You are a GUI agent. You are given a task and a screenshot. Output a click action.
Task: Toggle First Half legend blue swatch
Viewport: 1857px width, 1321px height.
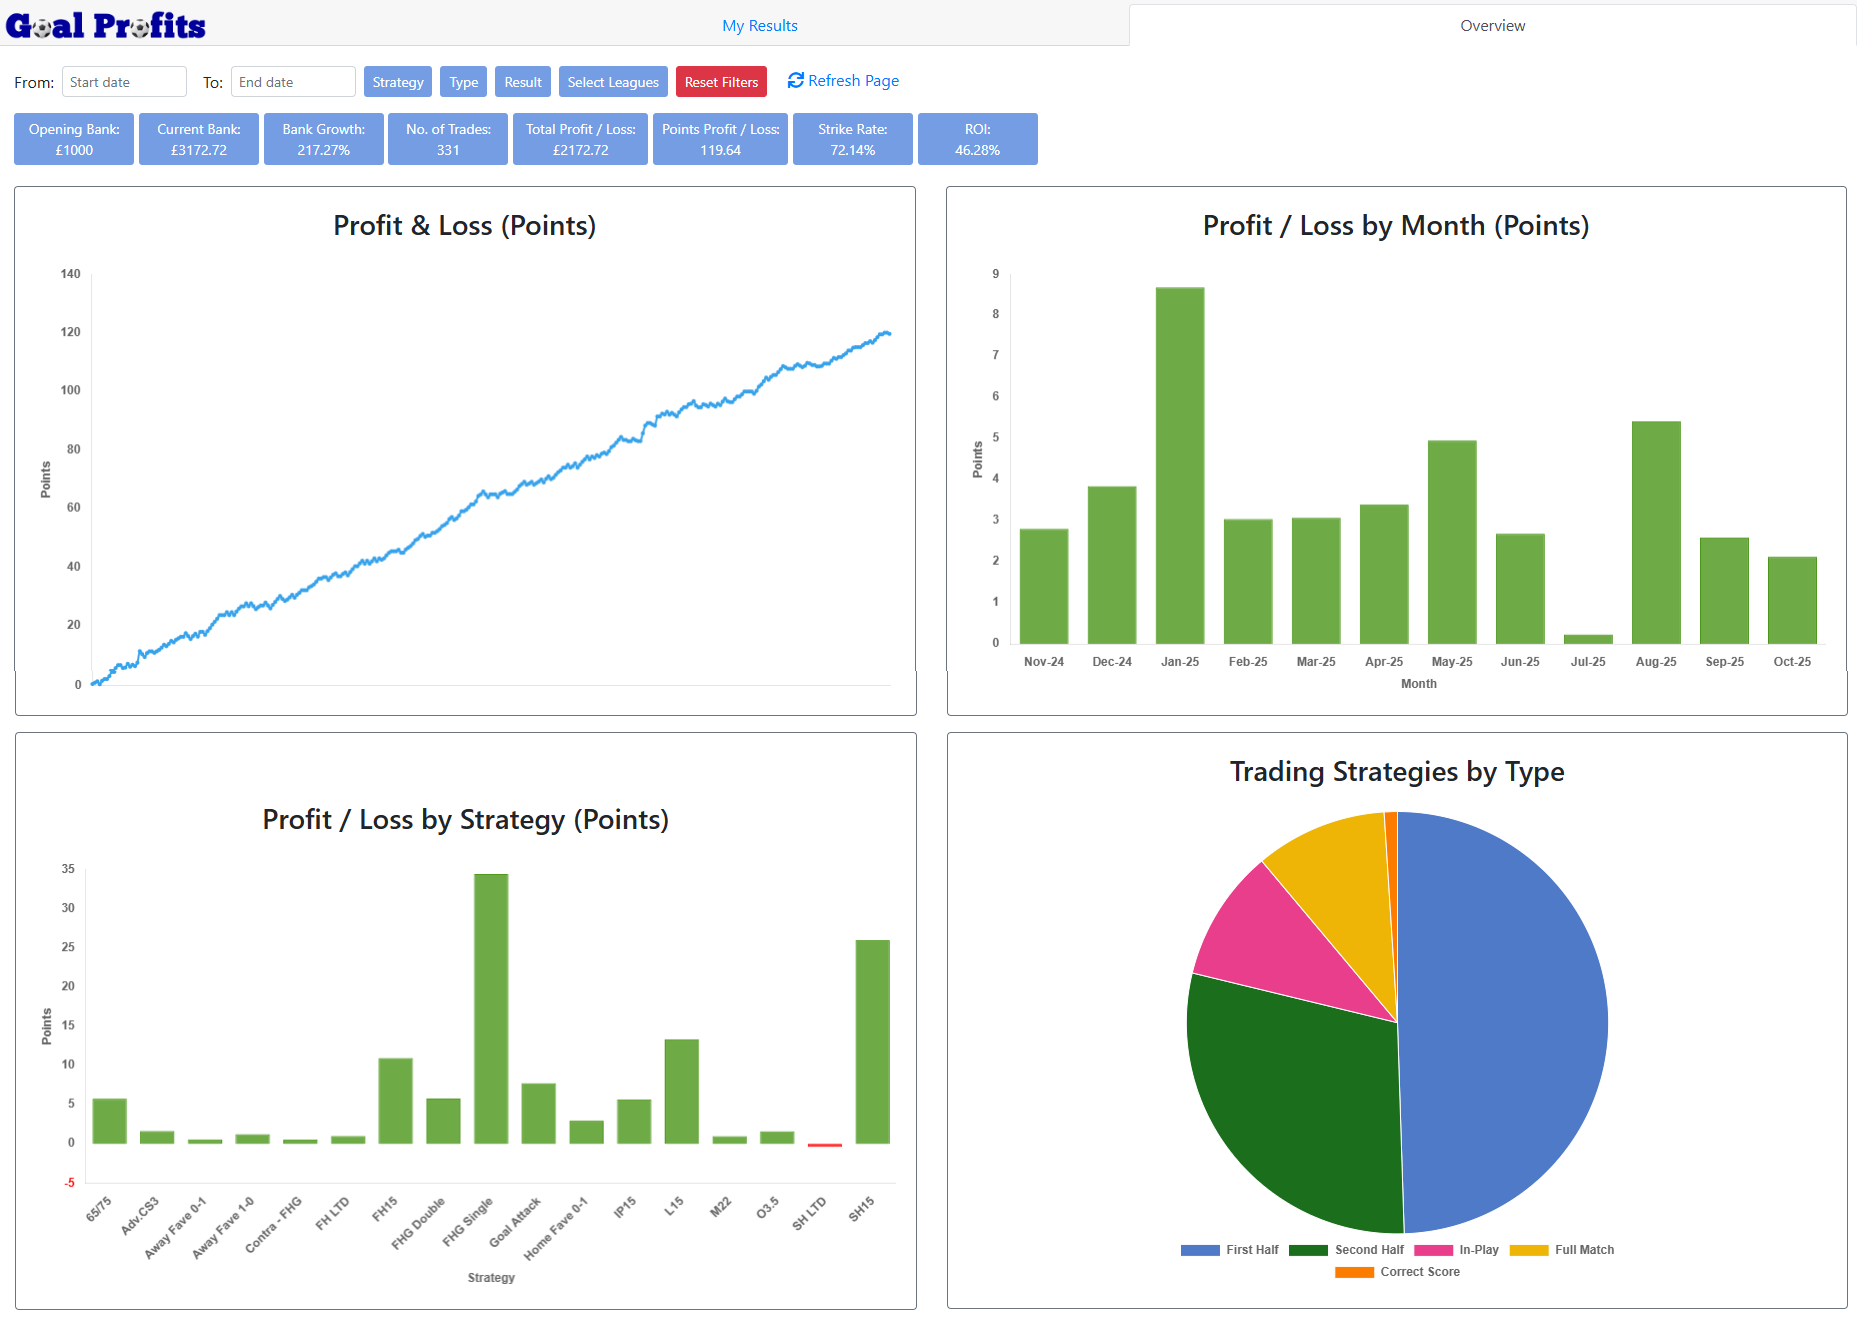[1199, 1250]
